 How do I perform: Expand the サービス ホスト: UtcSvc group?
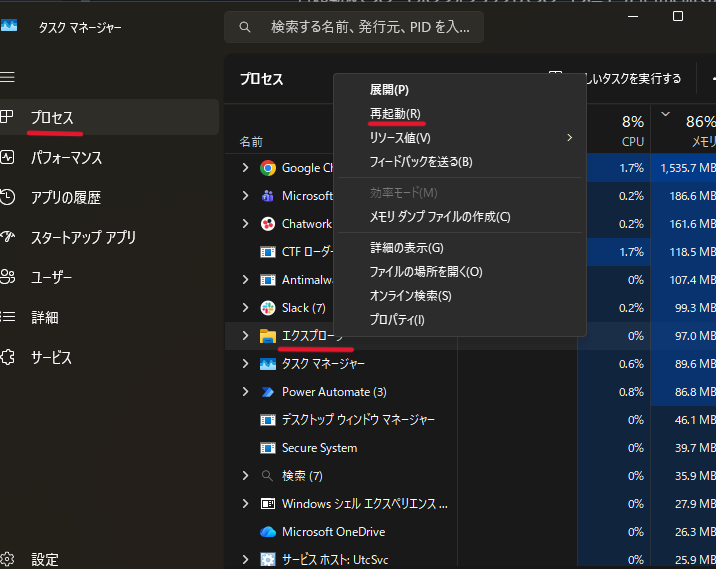pos(245,559)
